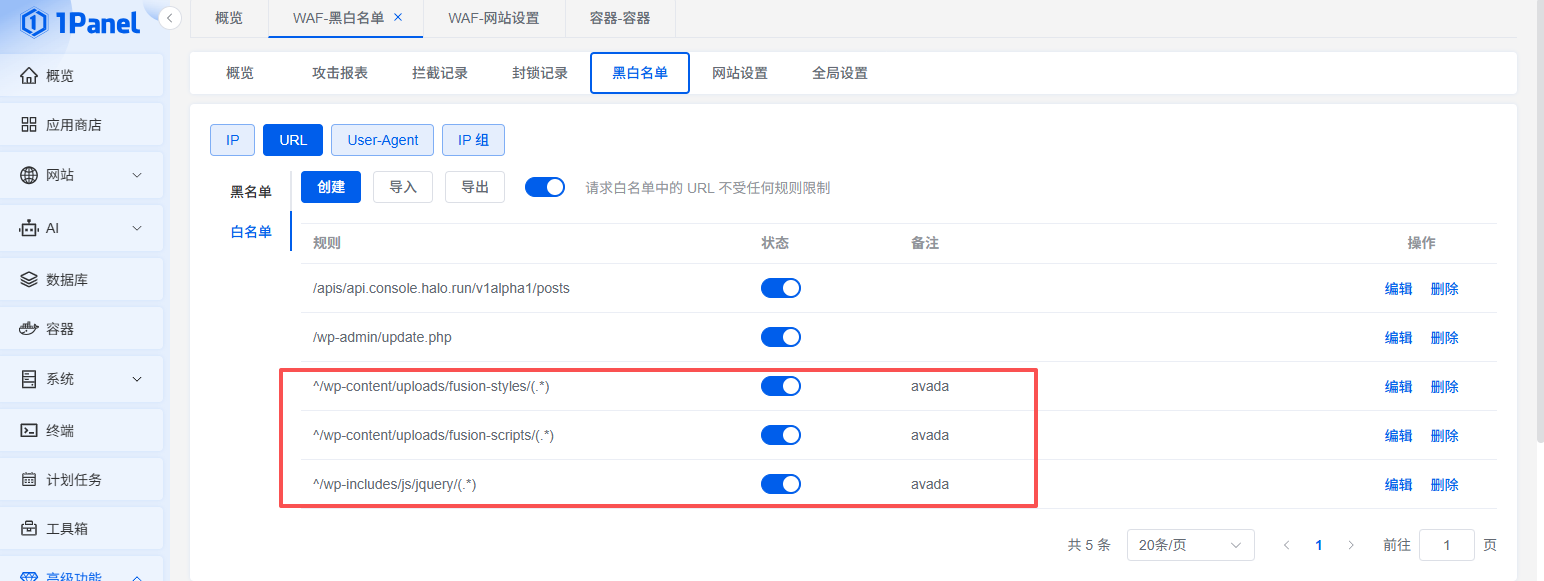Select the 黑白名单 tab
This screenshot has width=1544, height=581.
pos(640,73)
